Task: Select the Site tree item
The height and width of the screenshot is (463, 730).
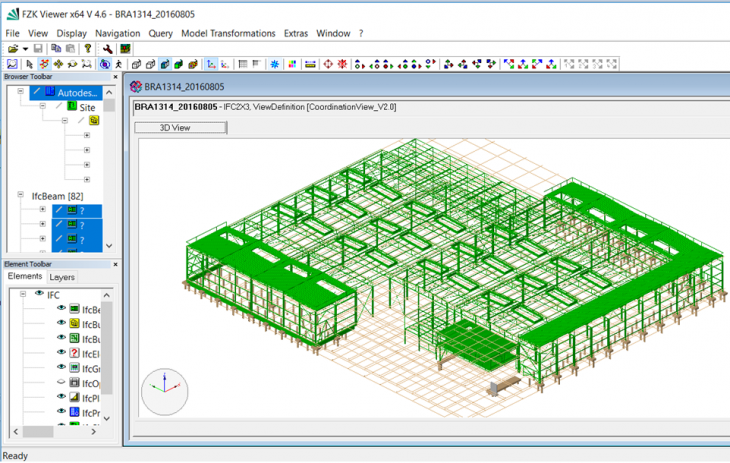Action: pos(88,107)
